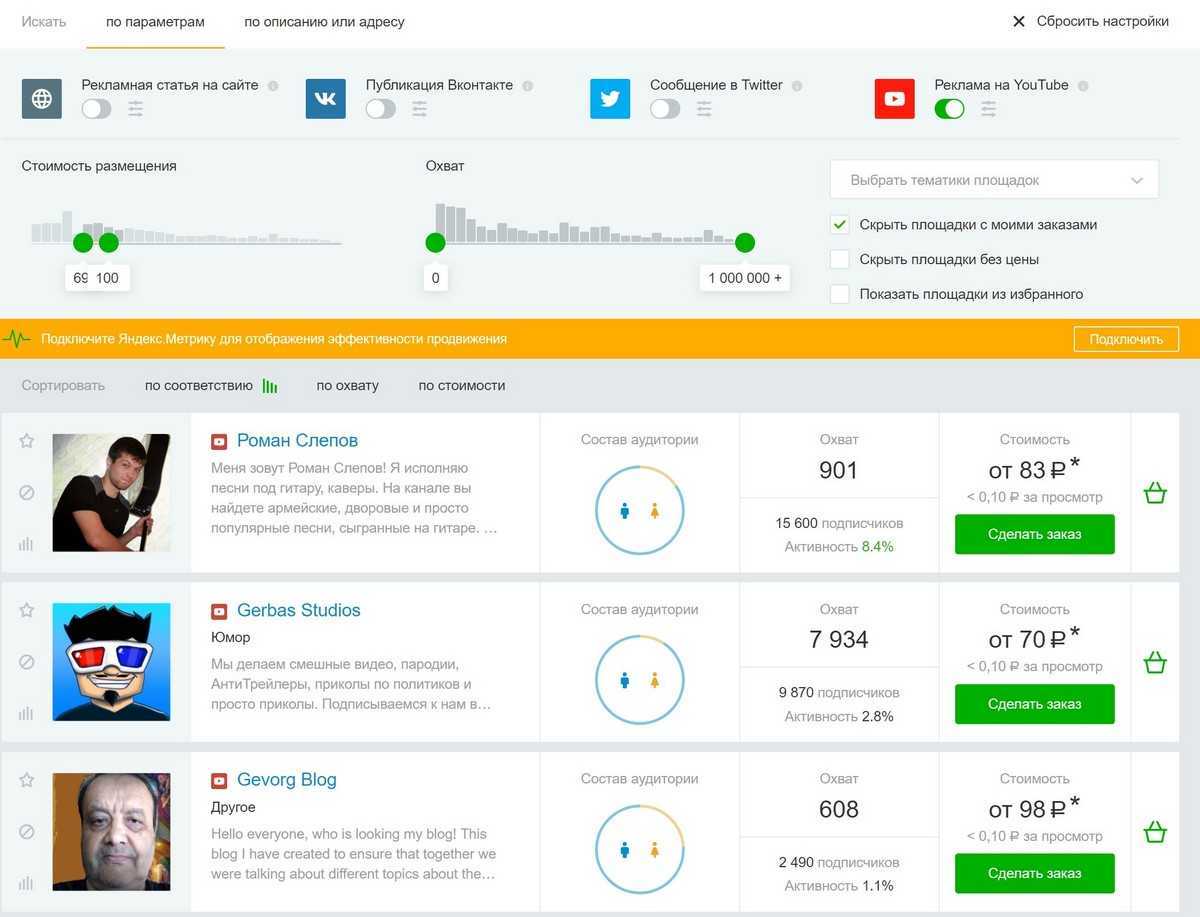
Task: Sort results по охвату
Action: 347,386
